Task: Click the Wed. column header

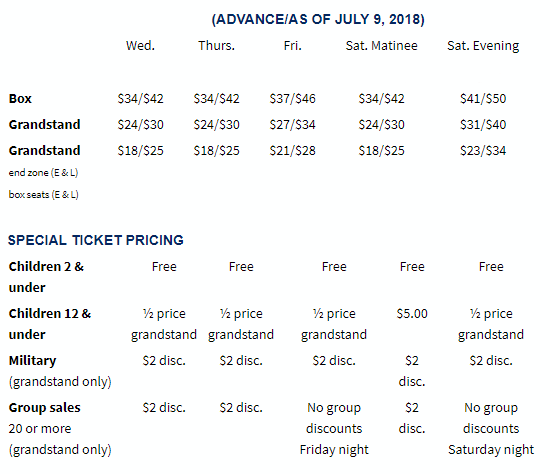Action: tap(140, 46)
